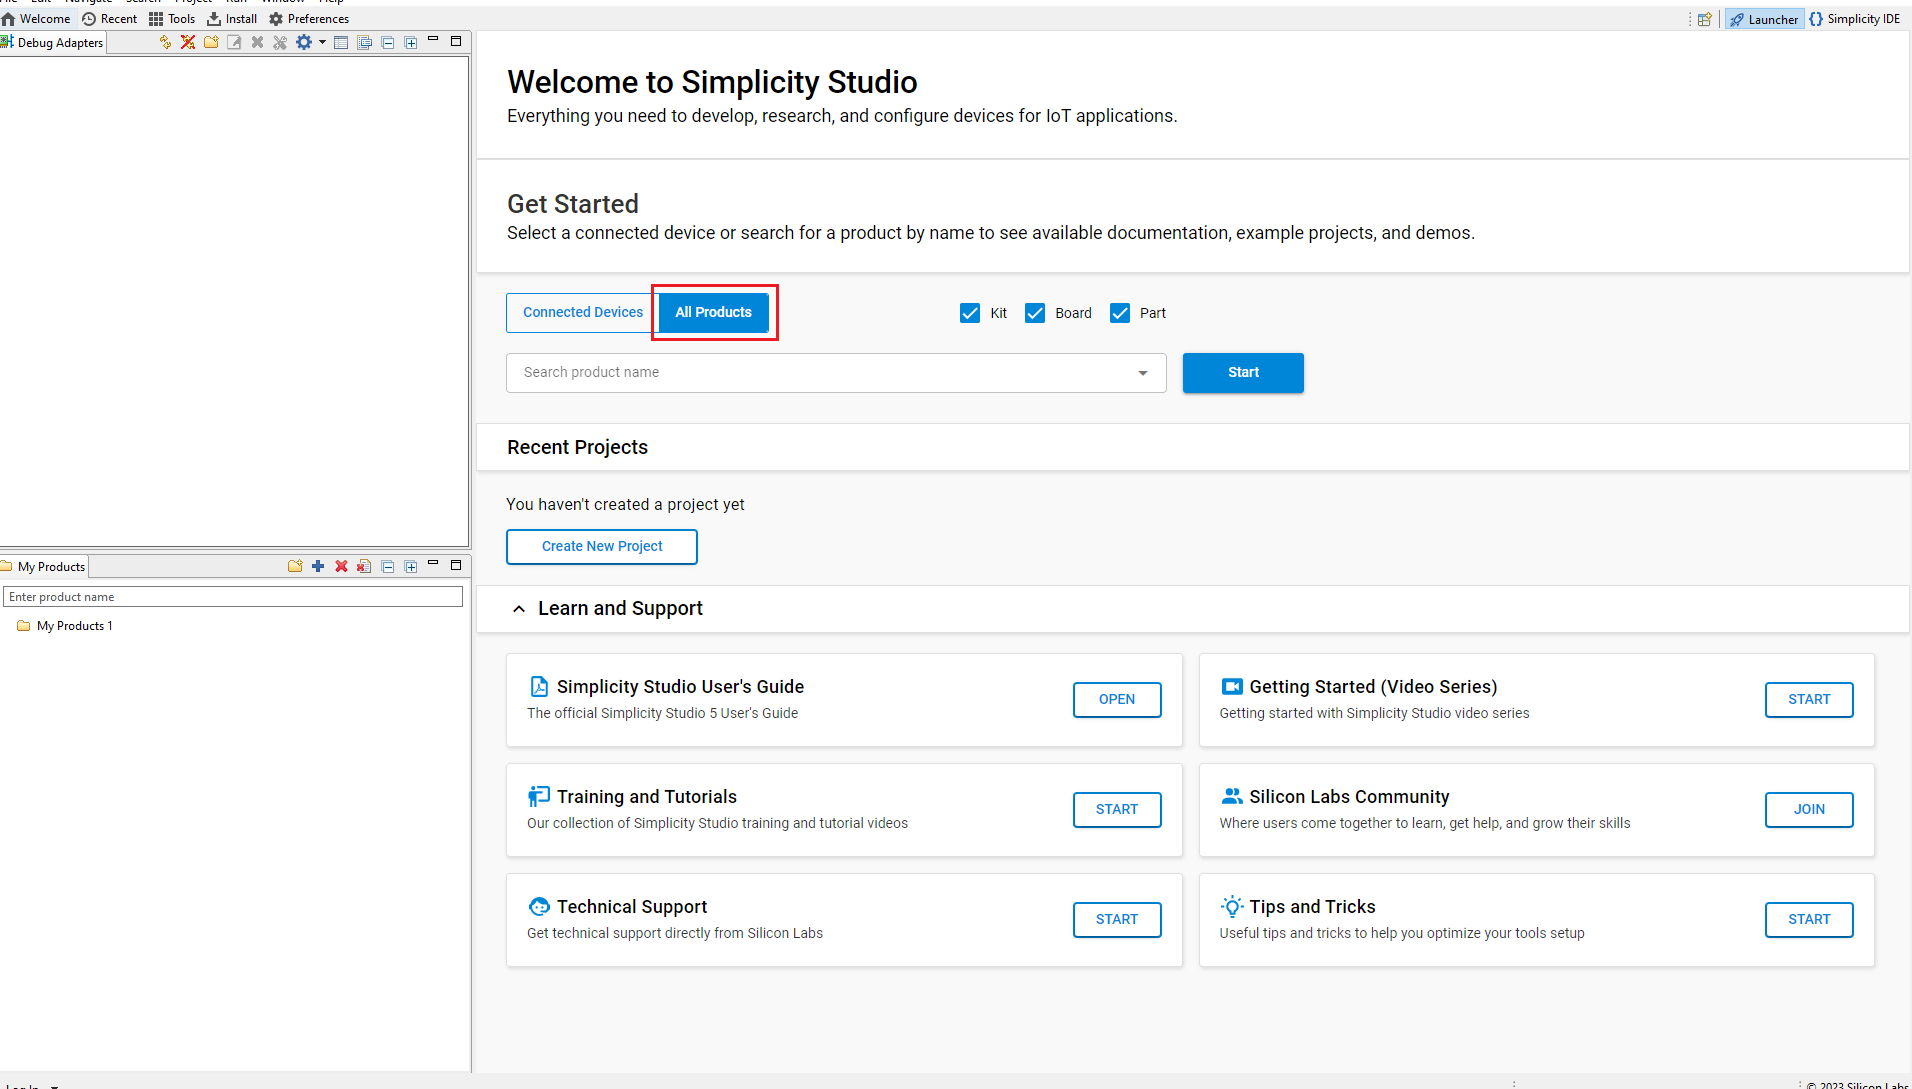Start Getting Started video series
Screen dimensions: 1912x1089
1809,699
